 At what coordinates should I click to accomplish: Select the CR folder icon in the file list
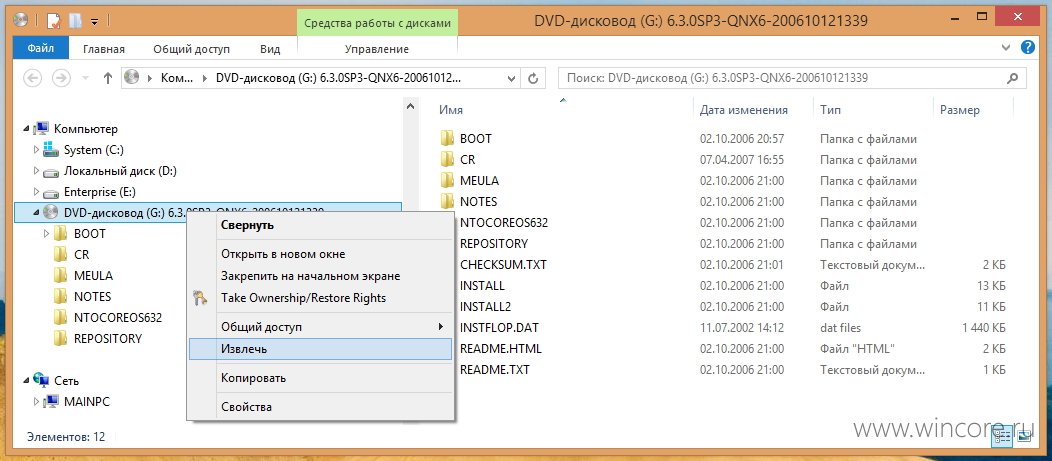[x=448, y=159]
